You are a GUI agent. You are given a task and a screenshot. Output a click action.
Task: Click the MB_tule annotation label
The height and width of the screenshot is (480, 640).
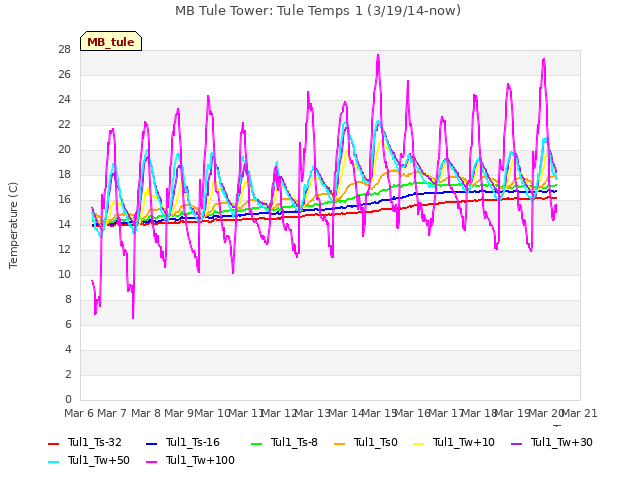click(x=111, y=41)
